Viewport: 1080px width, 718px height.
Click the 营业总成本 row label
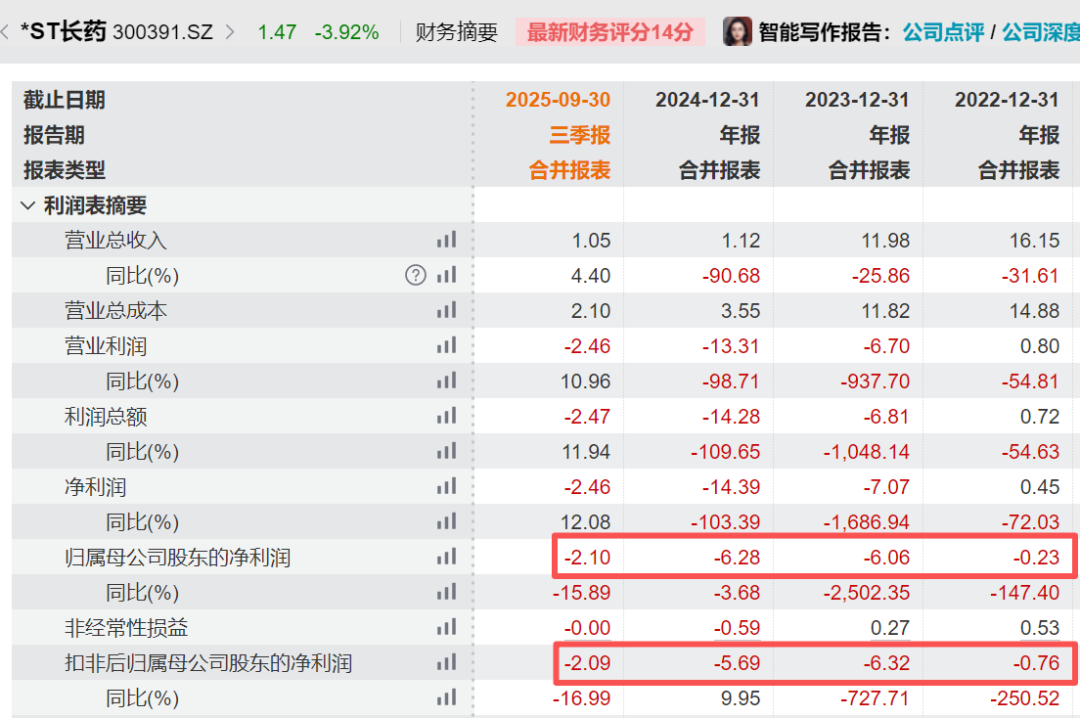pyautogui.click(x=116, y=310)
